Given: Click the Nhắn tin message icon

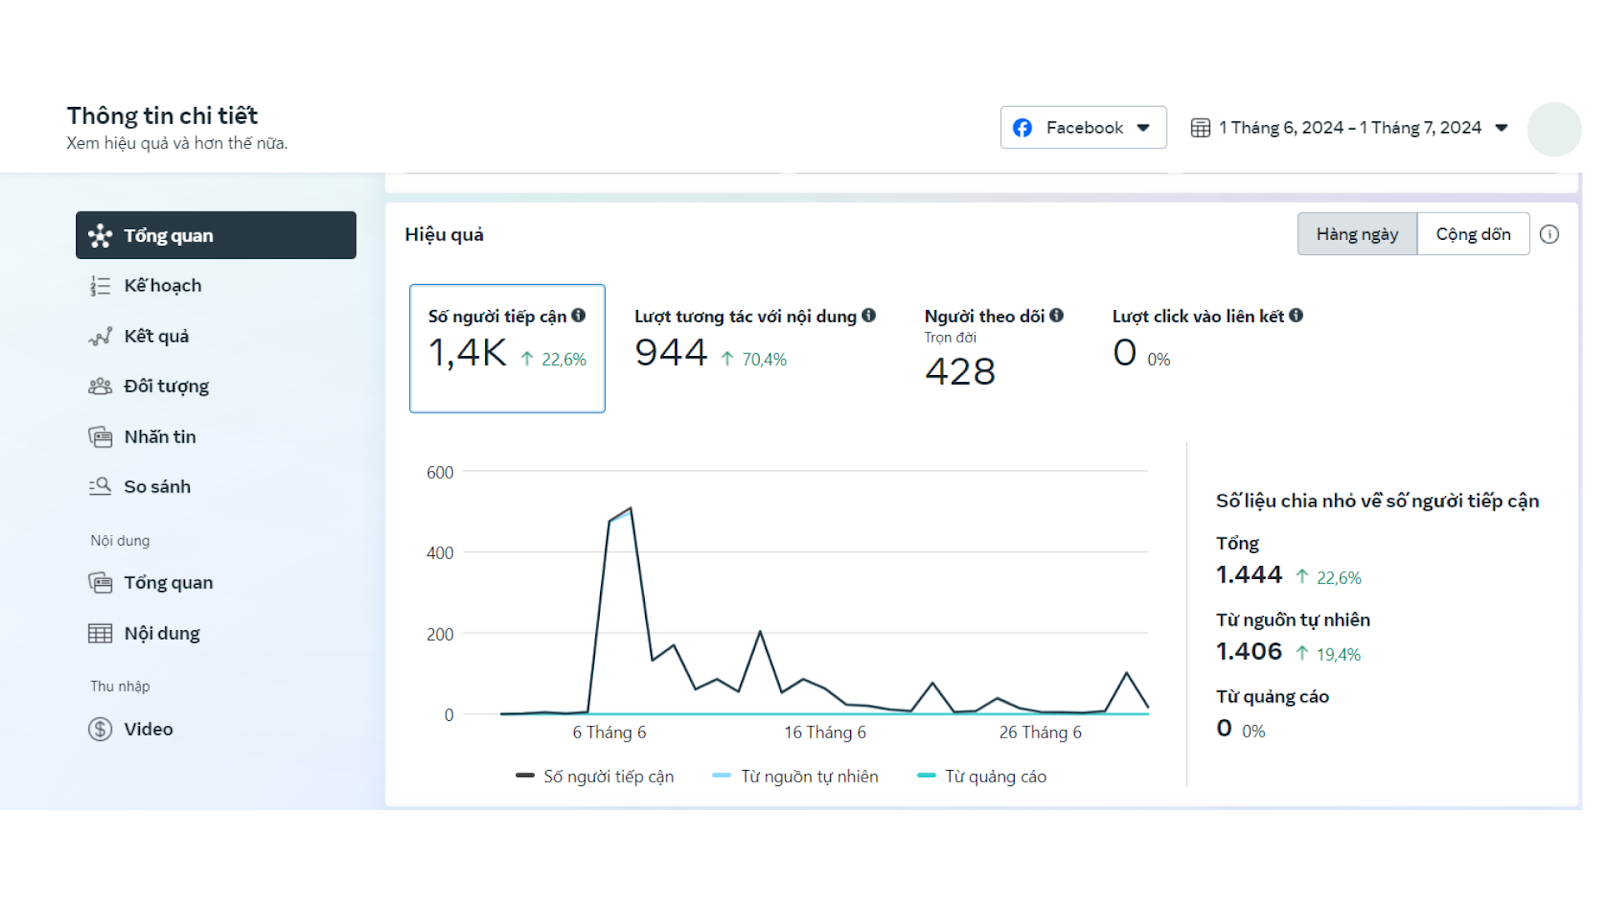Looking at the screenshot, I should click(x=100, y=437).
